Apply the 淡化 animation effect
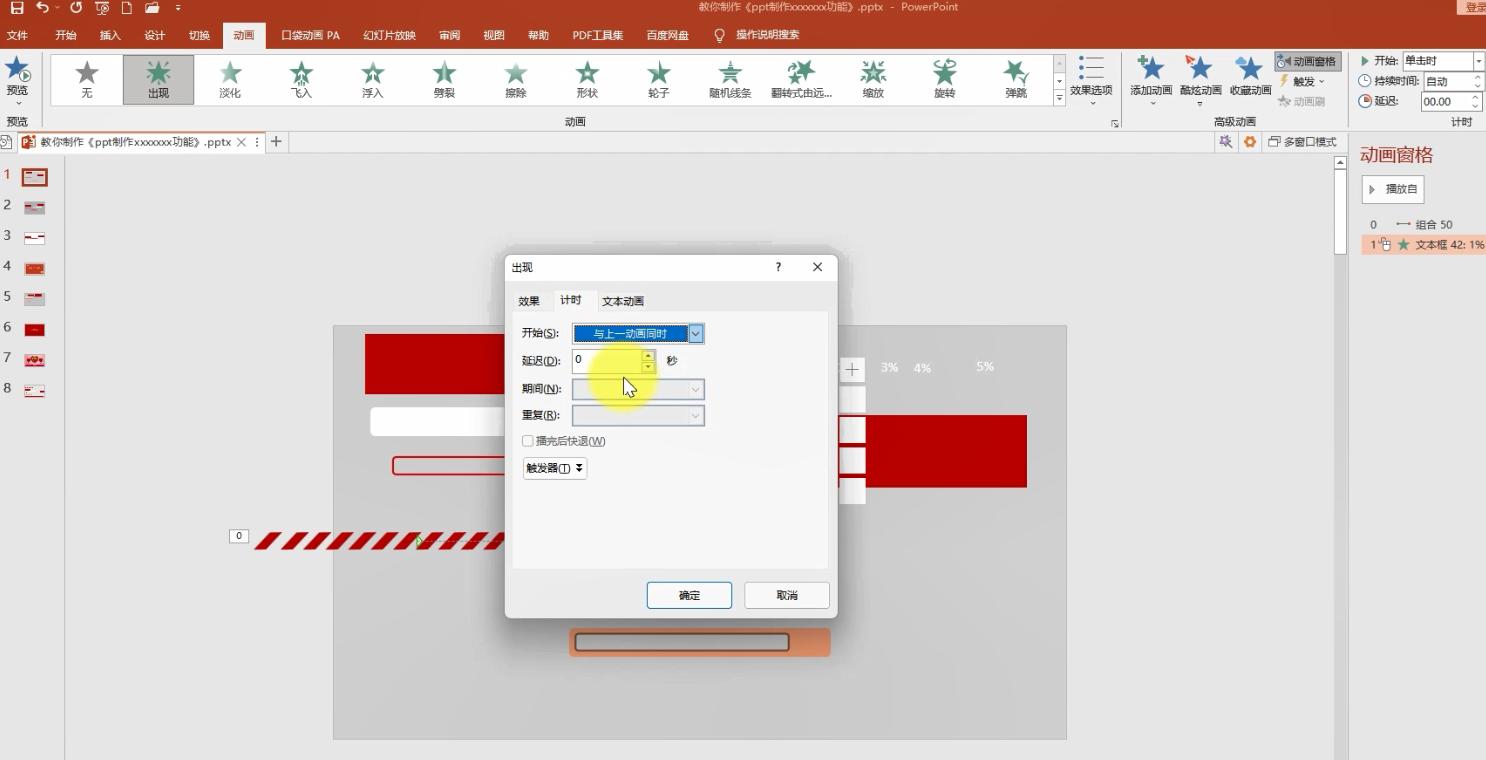 tap(229, 80)
